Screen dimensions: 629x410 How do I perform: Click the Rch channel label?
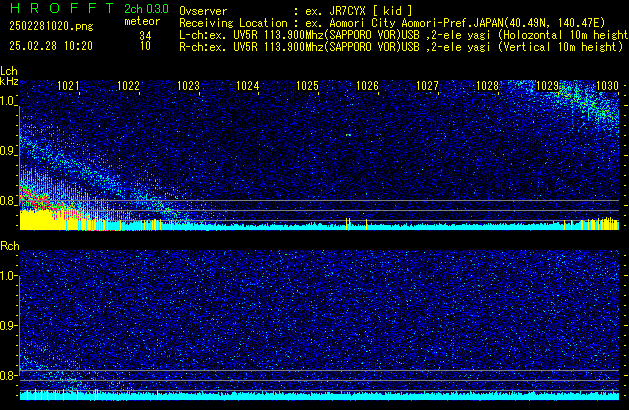(x=10, y=246)
